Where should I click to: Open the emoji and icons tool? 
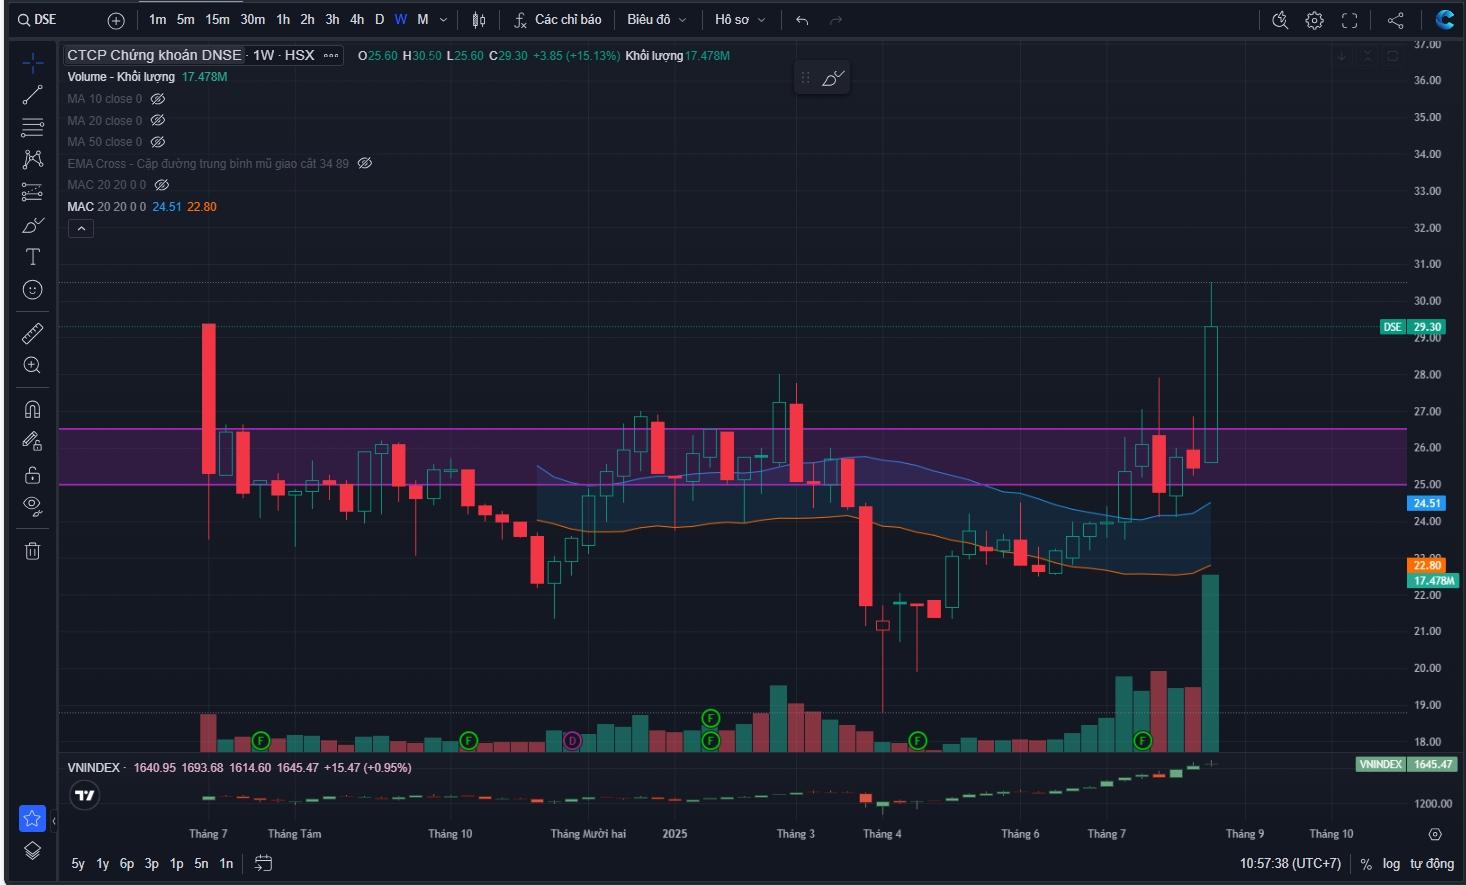[32, 290]
